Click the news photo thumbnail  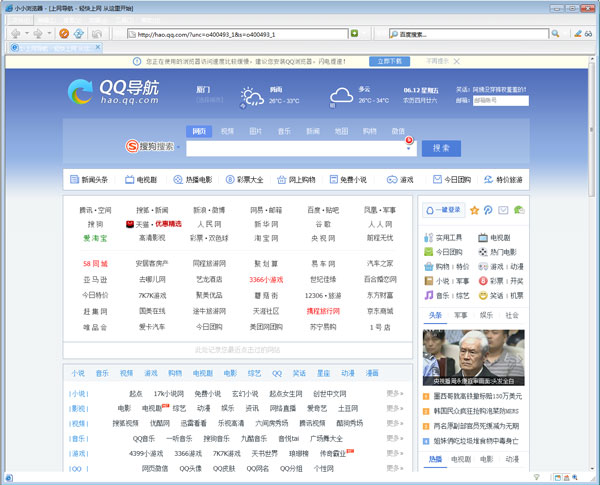coord(474,357)
